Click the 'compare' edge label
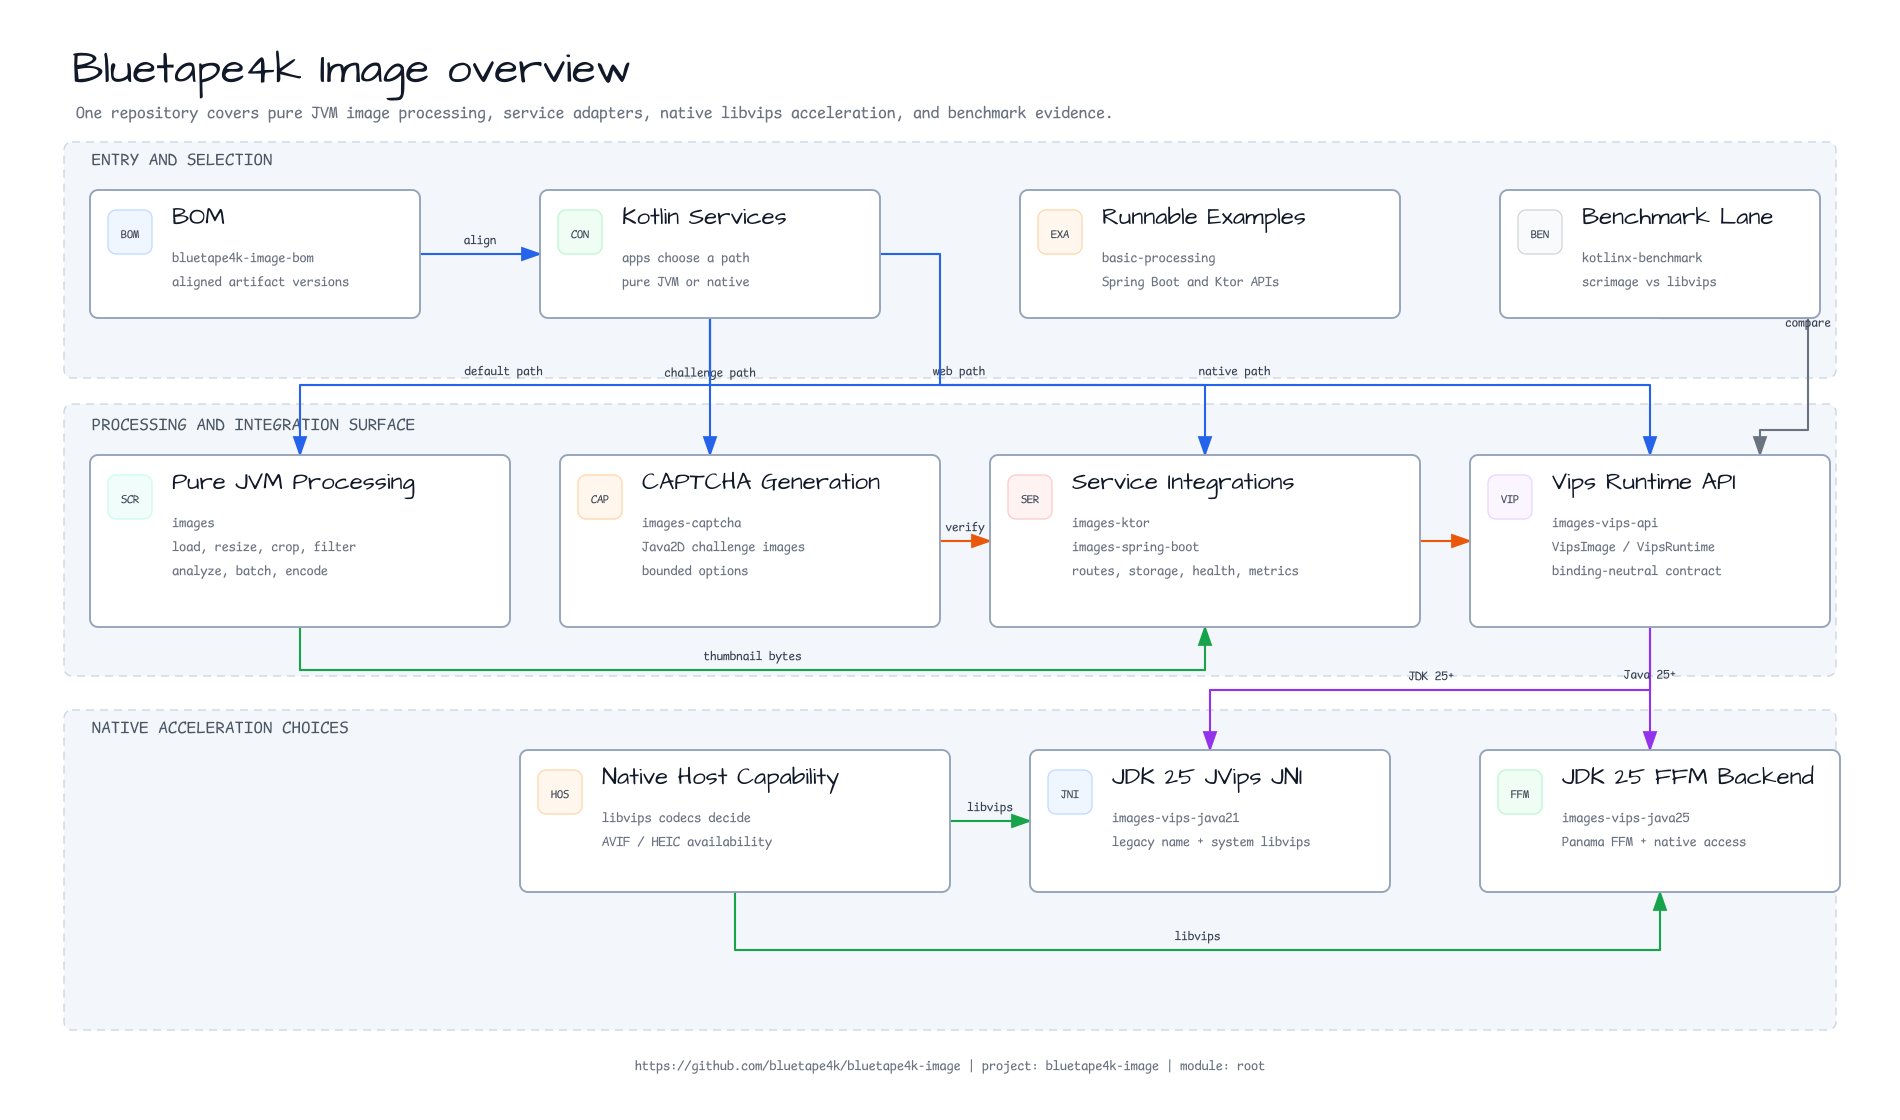 click(x=1808, y=323)
